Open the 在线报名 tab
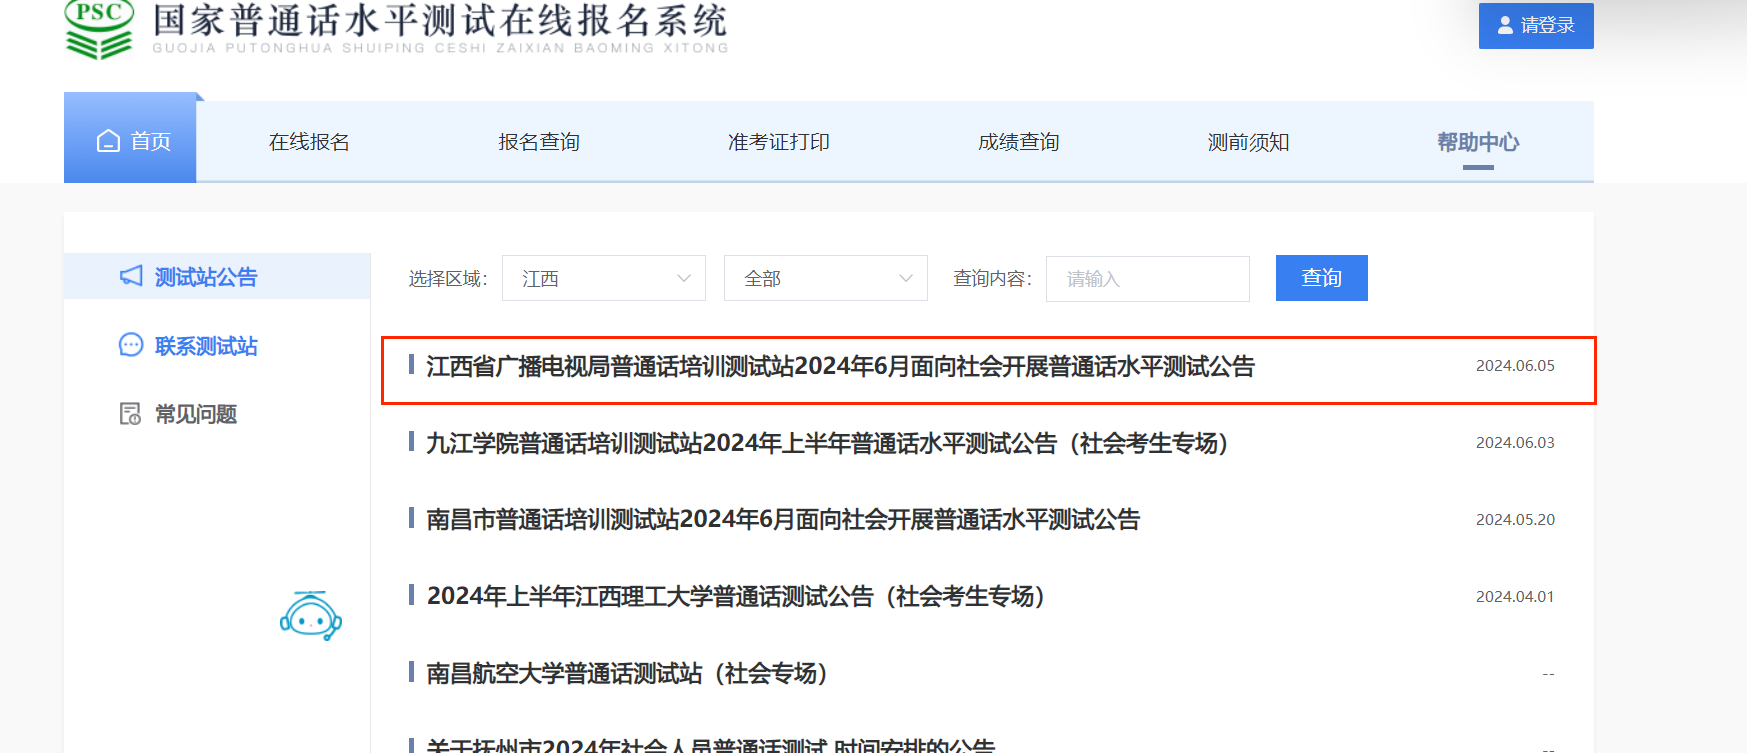This screenshot has height=753, width=1747. pos(309,142)
